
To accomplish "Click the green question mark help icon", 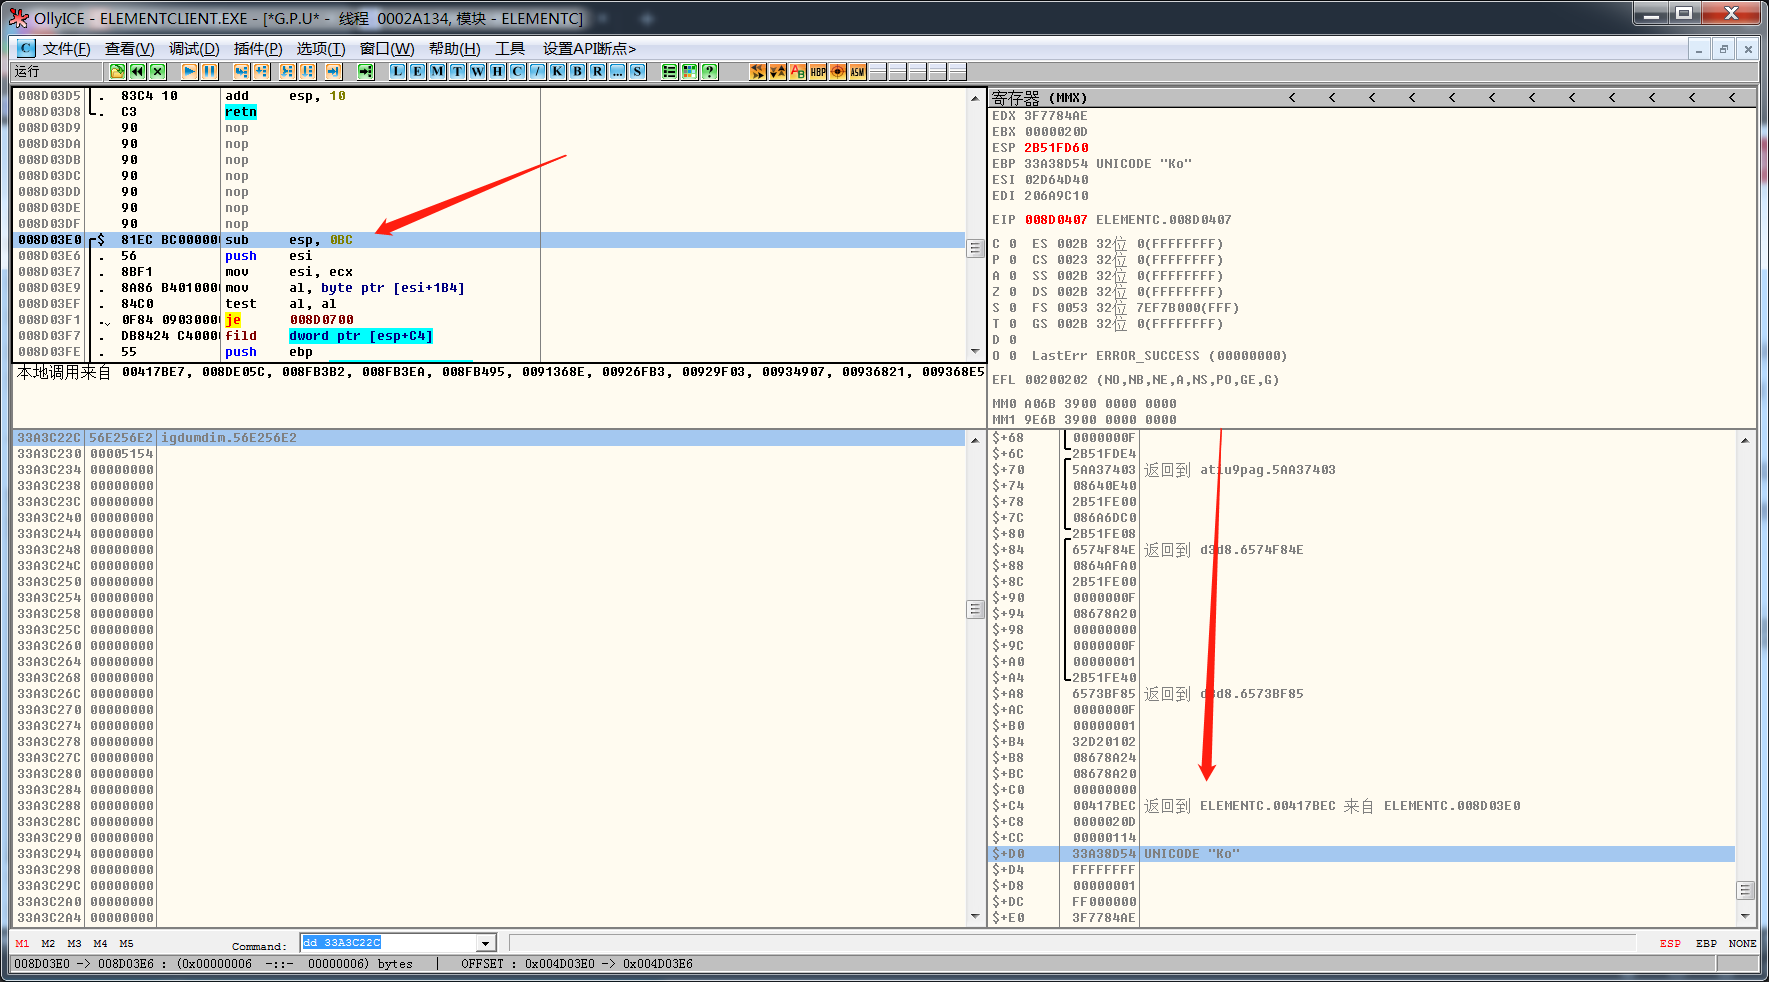I will click(709, 71).
